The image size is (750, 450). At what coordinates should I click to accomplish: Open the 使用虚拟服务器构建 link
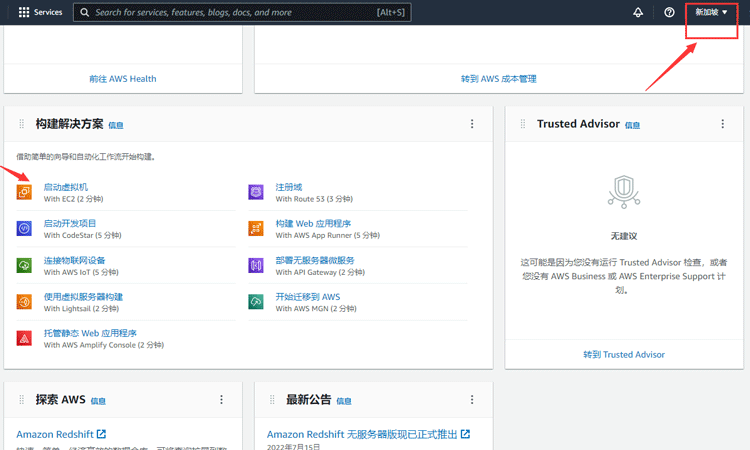pos(83,296)
